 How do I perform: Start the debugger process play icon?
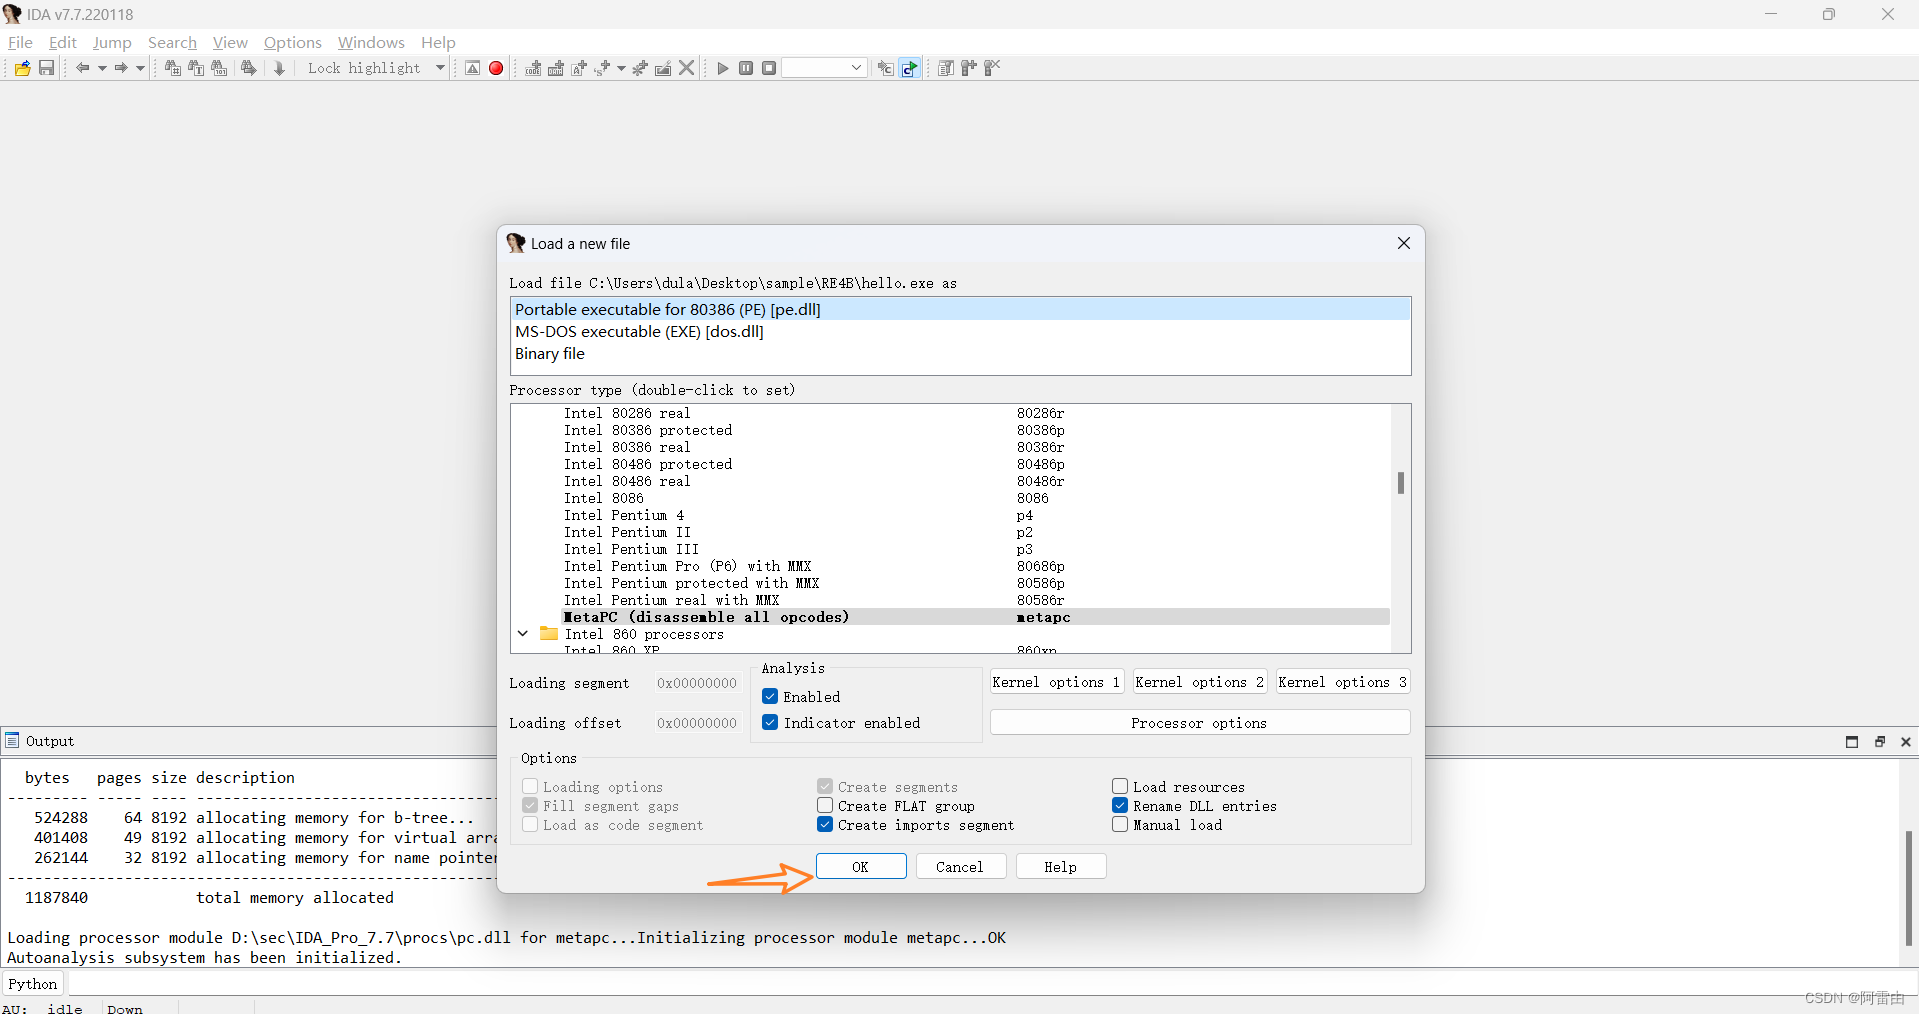coord(723,68)
